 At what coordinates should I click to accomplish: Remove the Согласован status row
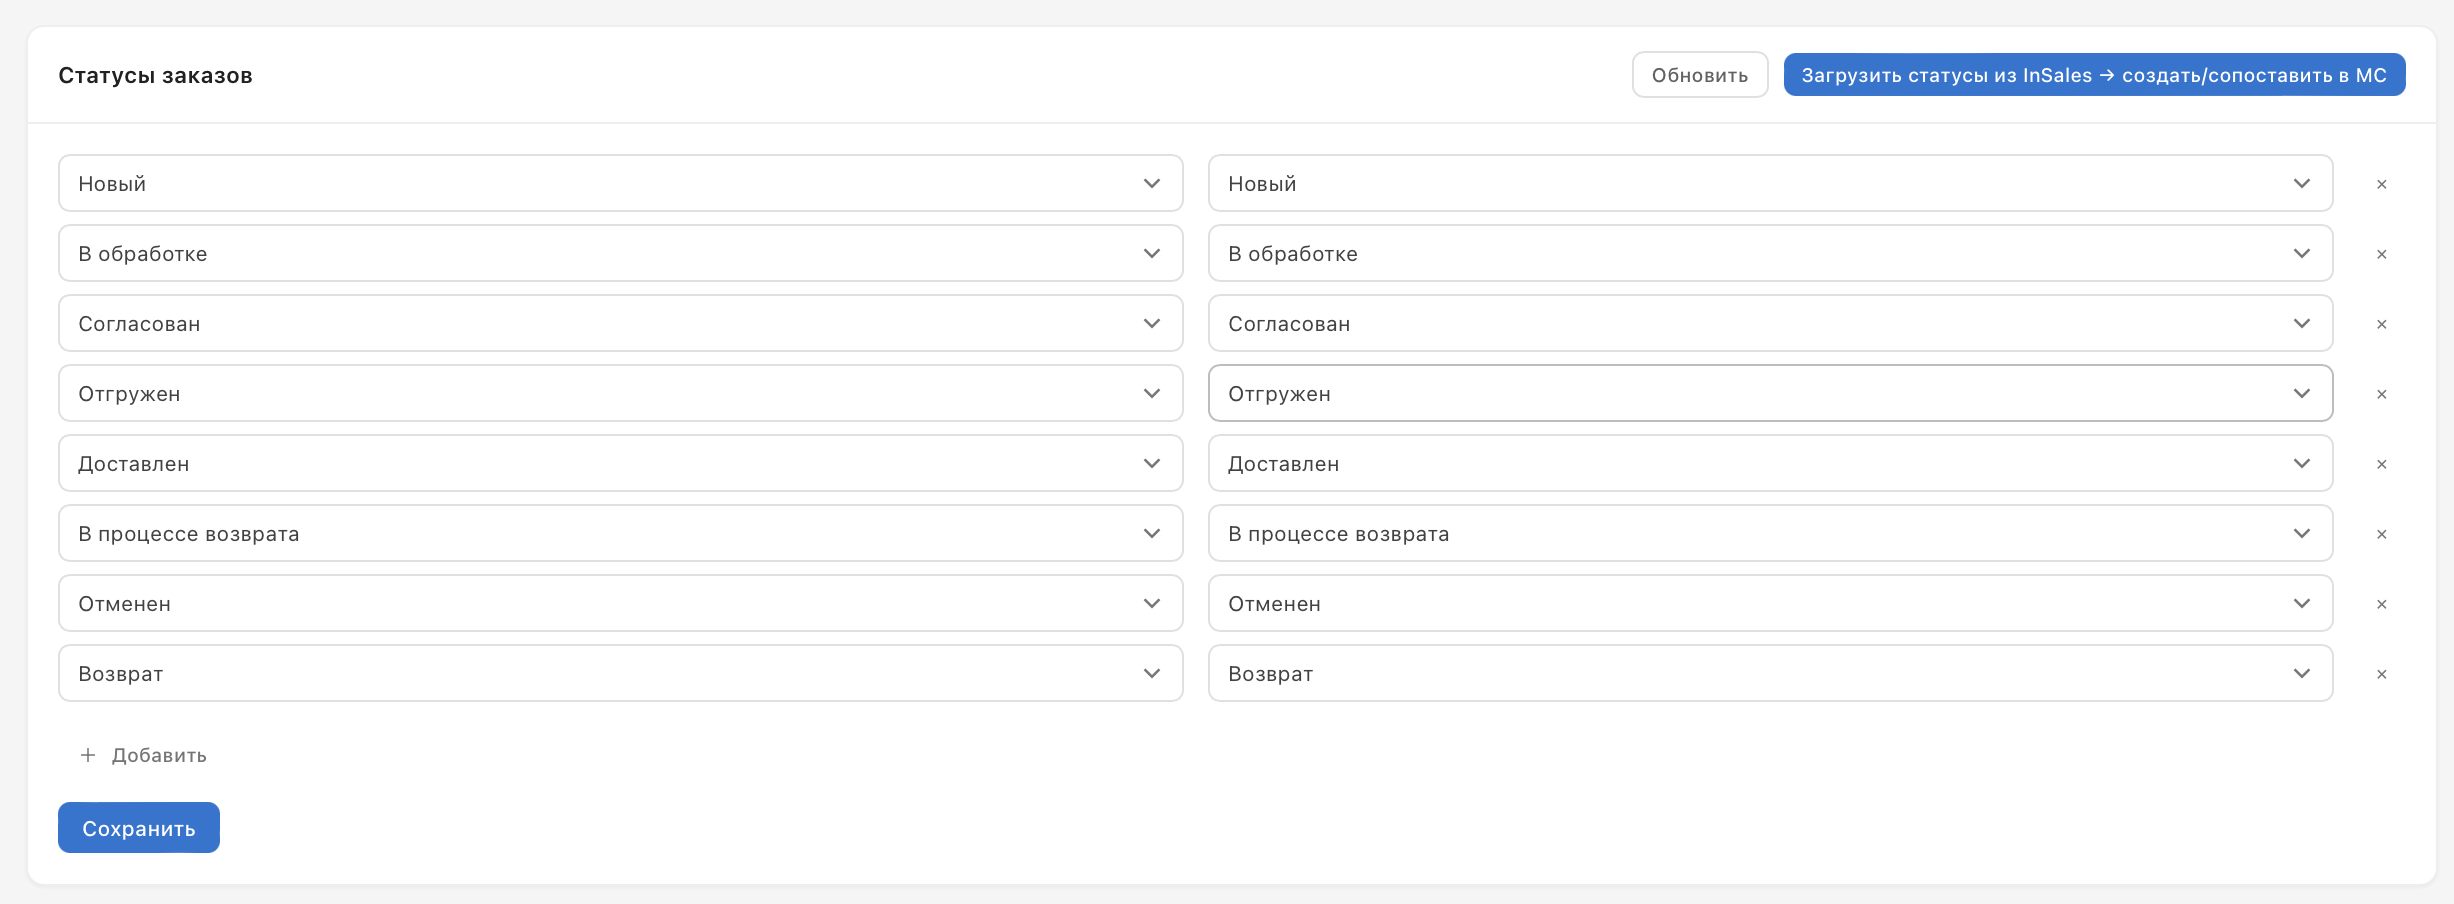(x=2381, y=324)
